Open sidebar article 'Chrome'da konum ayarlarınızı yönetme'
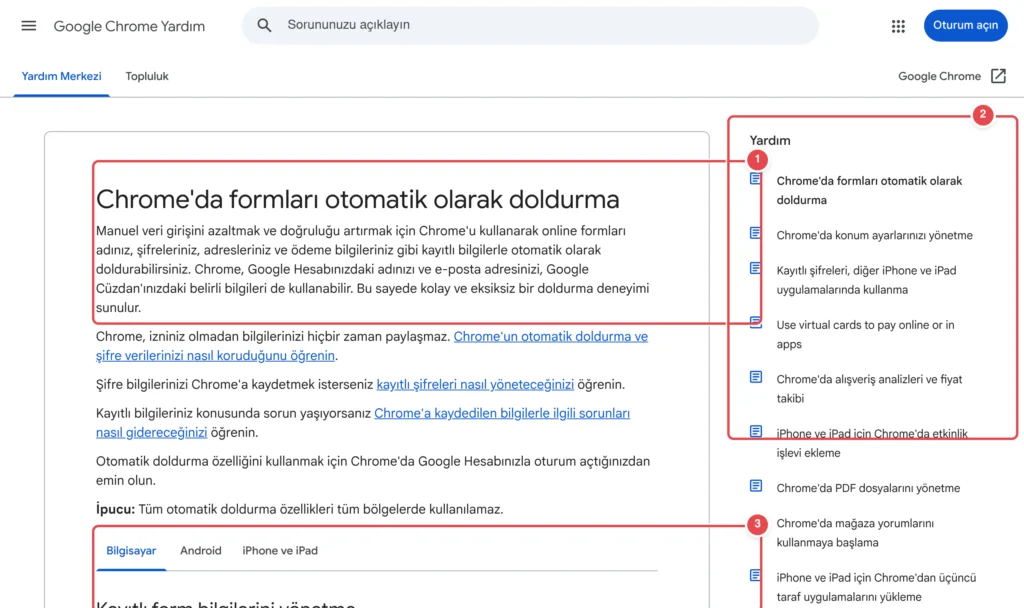The image size is (1024, 608). point(874,235)
